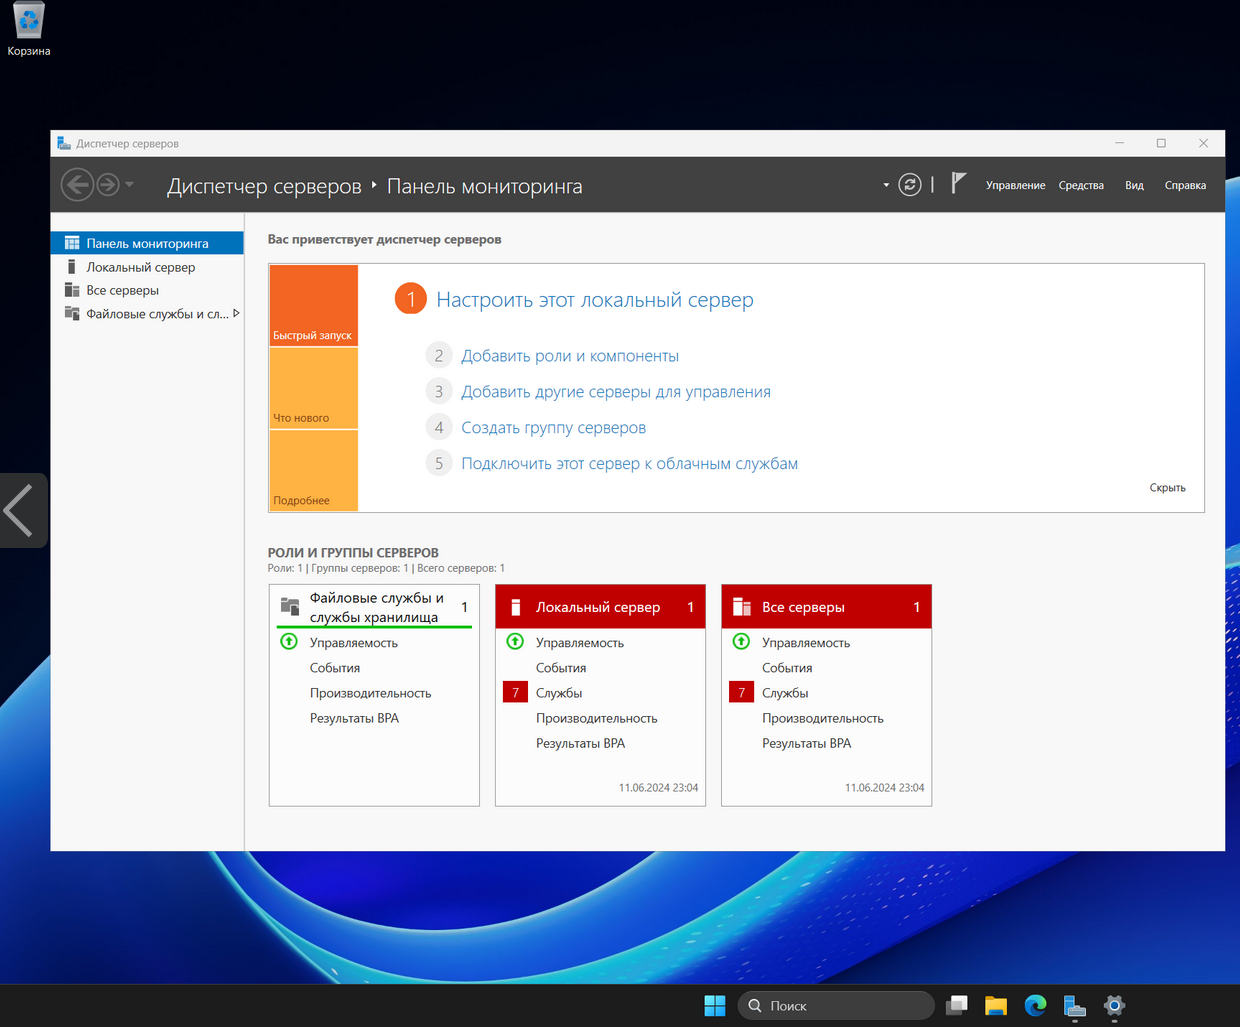The image size is (1240, 1027).
Task: Open the Tools menu
Action: [1081, 185]
